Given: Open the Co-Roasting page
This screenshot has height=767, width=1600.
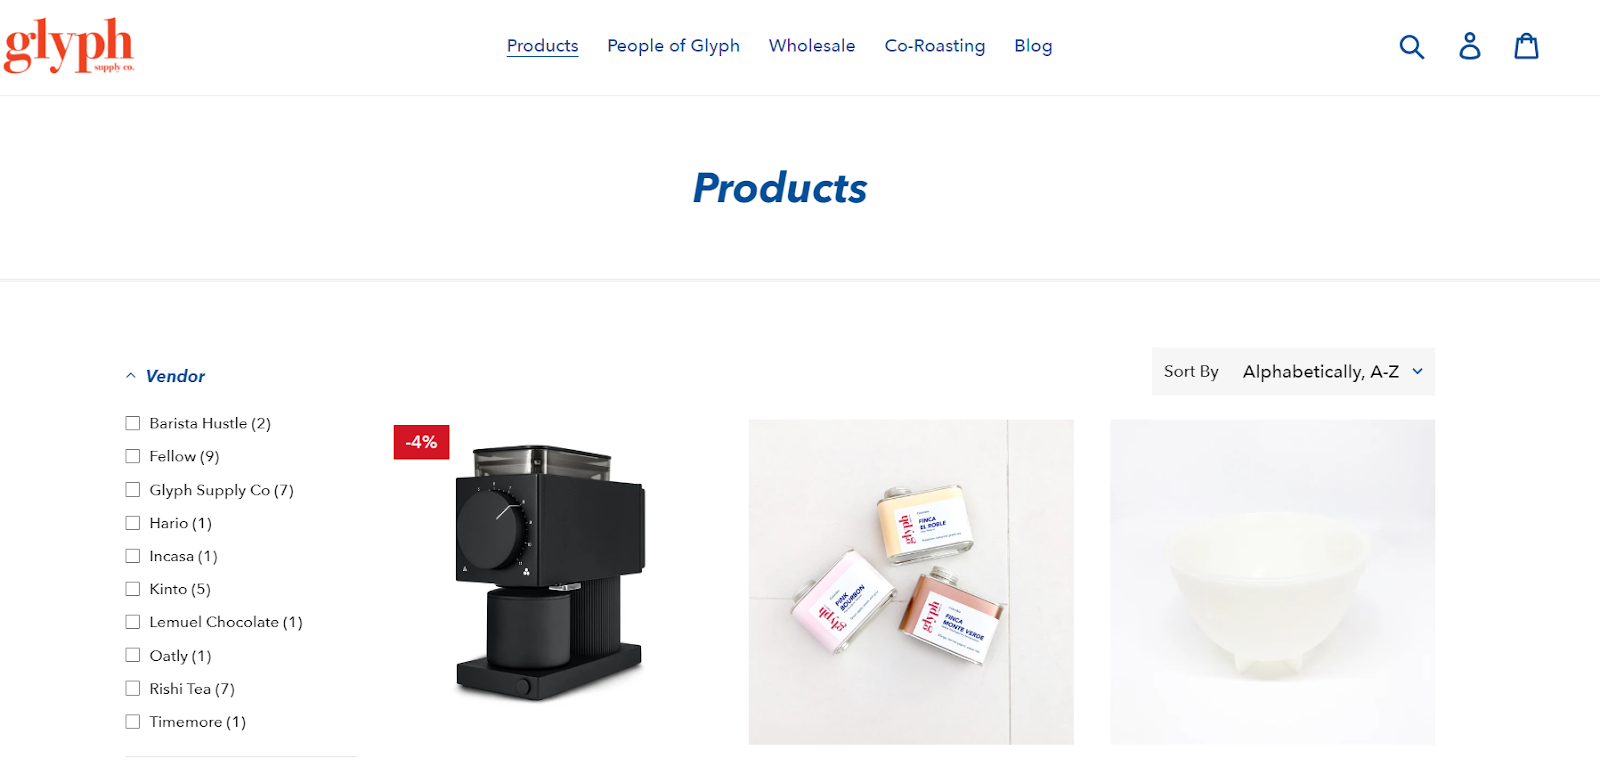Looking at the screenshot, I should coord(934,46).
